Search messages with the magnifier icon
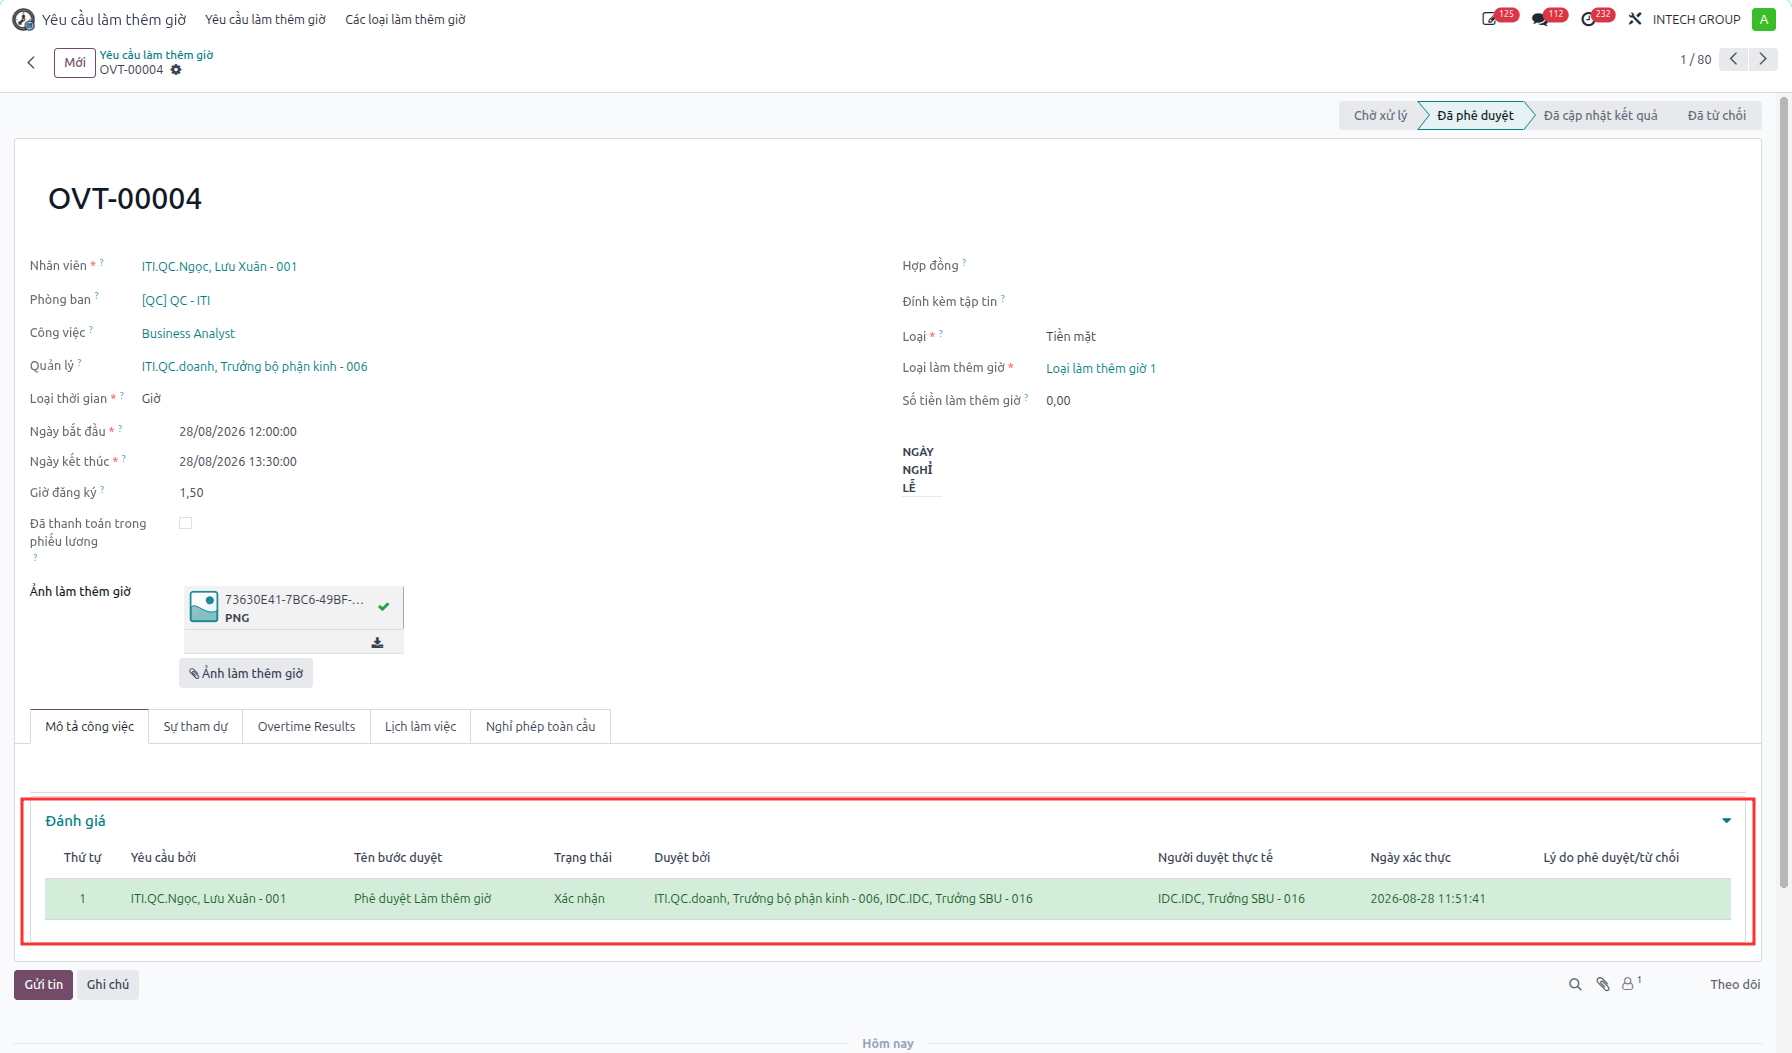The height and width of the screenshot is (1053, 1792). [1575, 985]
